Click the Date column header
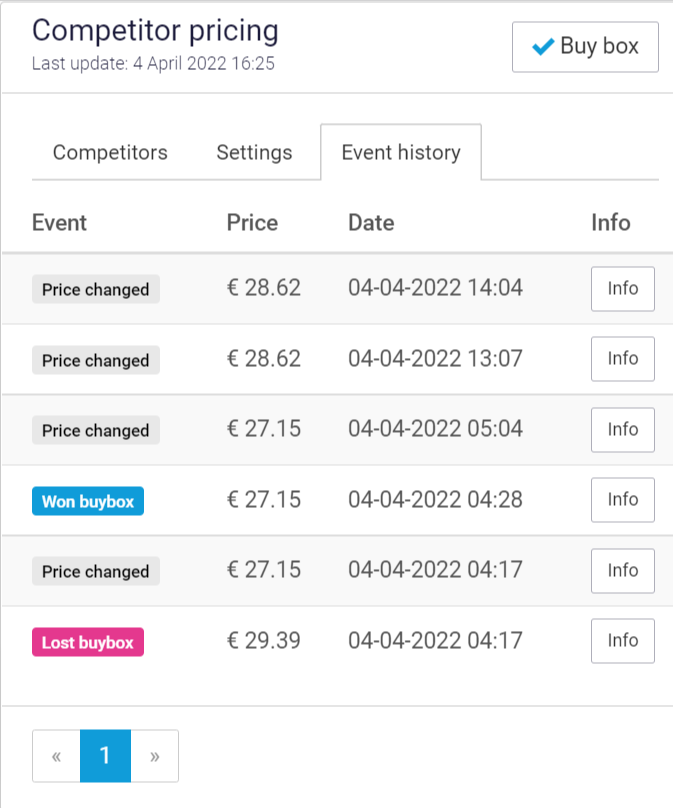 pyautogui.click(x=371, y=222)
